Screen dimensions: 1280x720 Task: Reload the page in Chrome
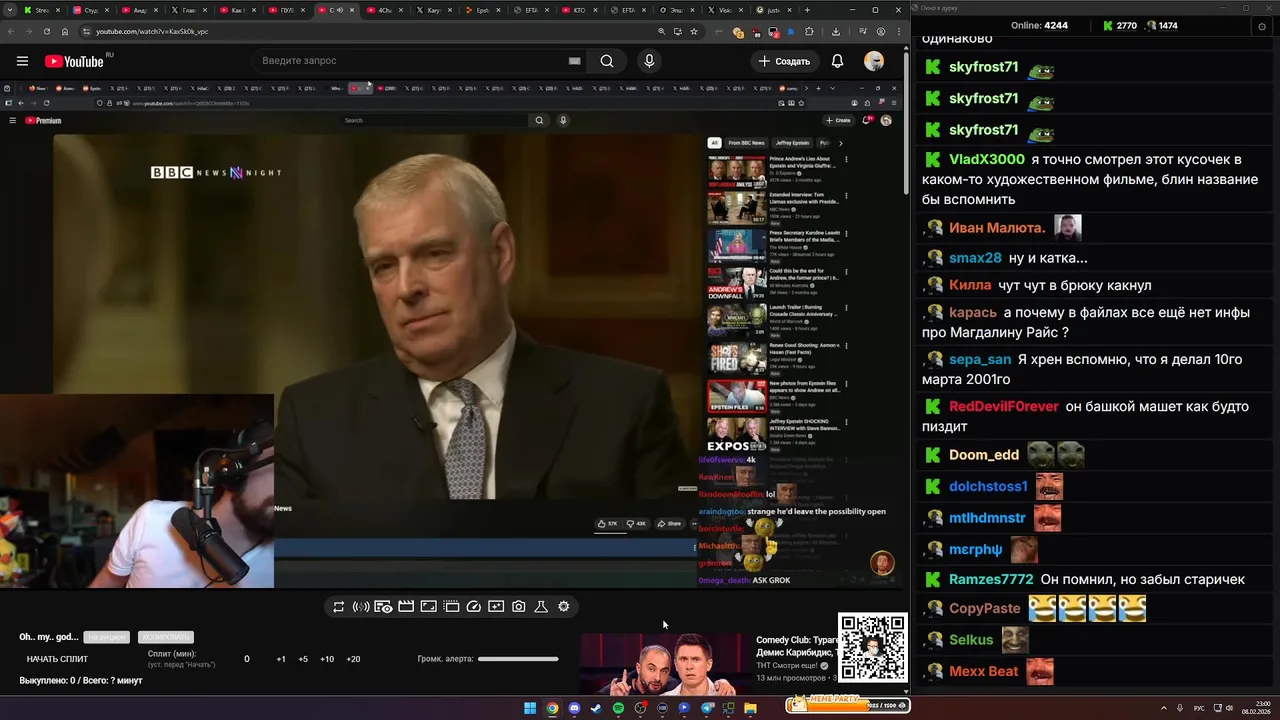[x=48, y=32]
